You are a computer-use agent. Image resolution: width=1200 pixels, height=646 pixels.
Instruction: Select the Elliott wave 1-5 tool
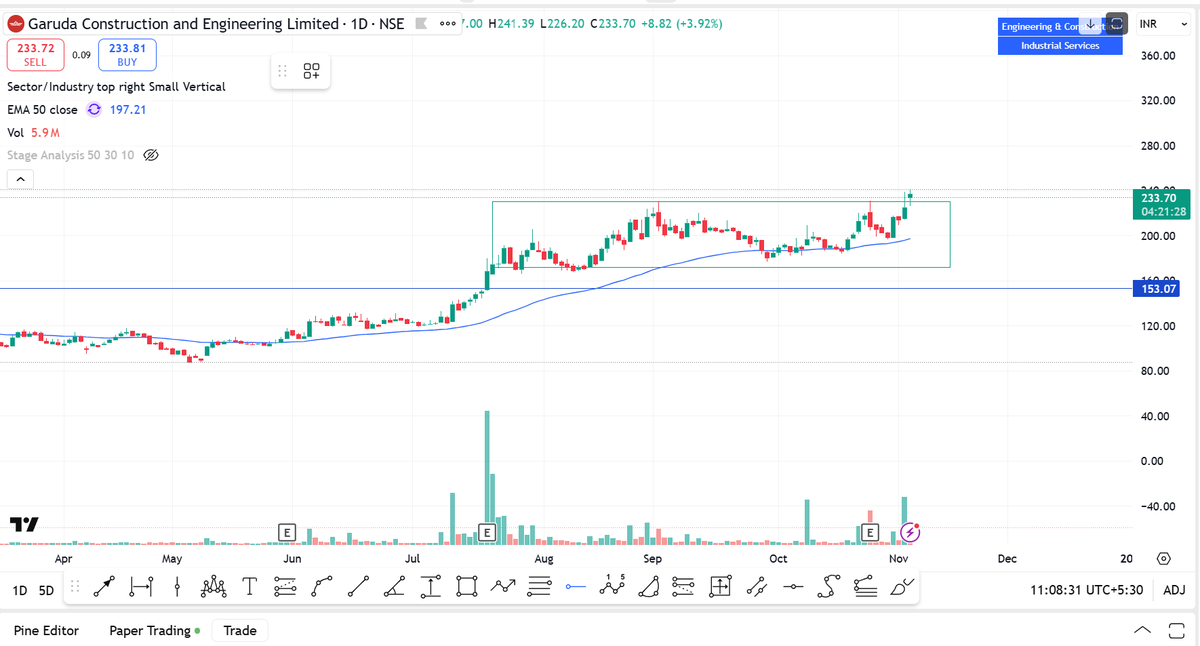pyautogui.click(x=611, y=587)
